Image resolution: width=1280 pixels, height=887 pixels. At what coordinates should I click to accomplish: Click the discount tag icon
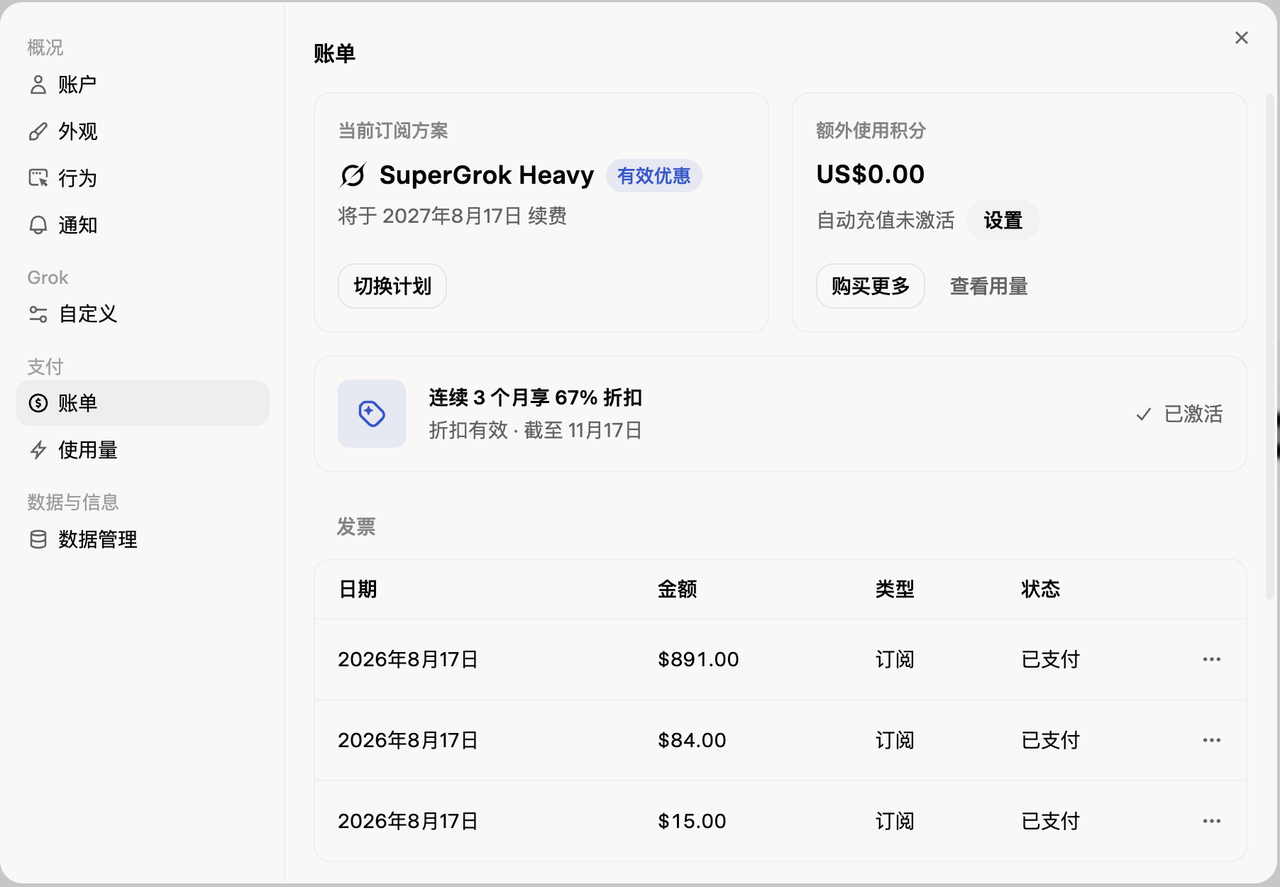point(372,413)
